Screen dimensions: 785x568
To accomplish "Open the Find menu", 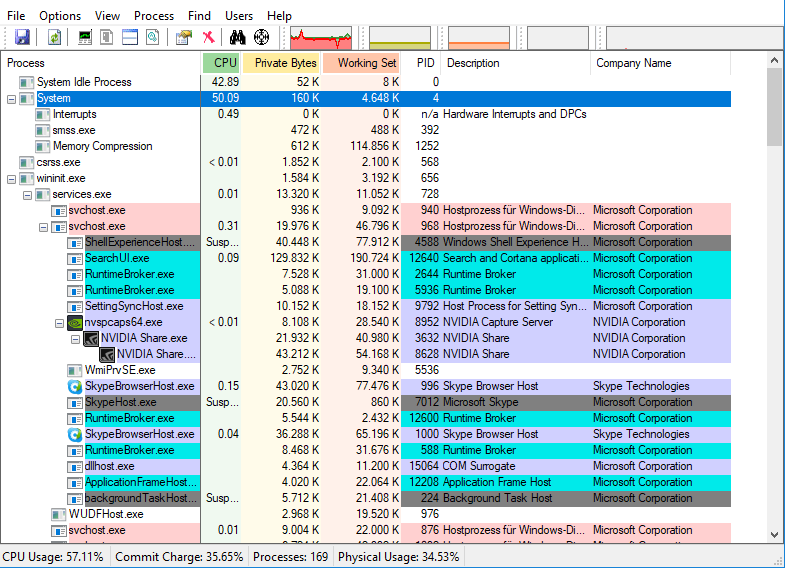I will tap(199, 16).
